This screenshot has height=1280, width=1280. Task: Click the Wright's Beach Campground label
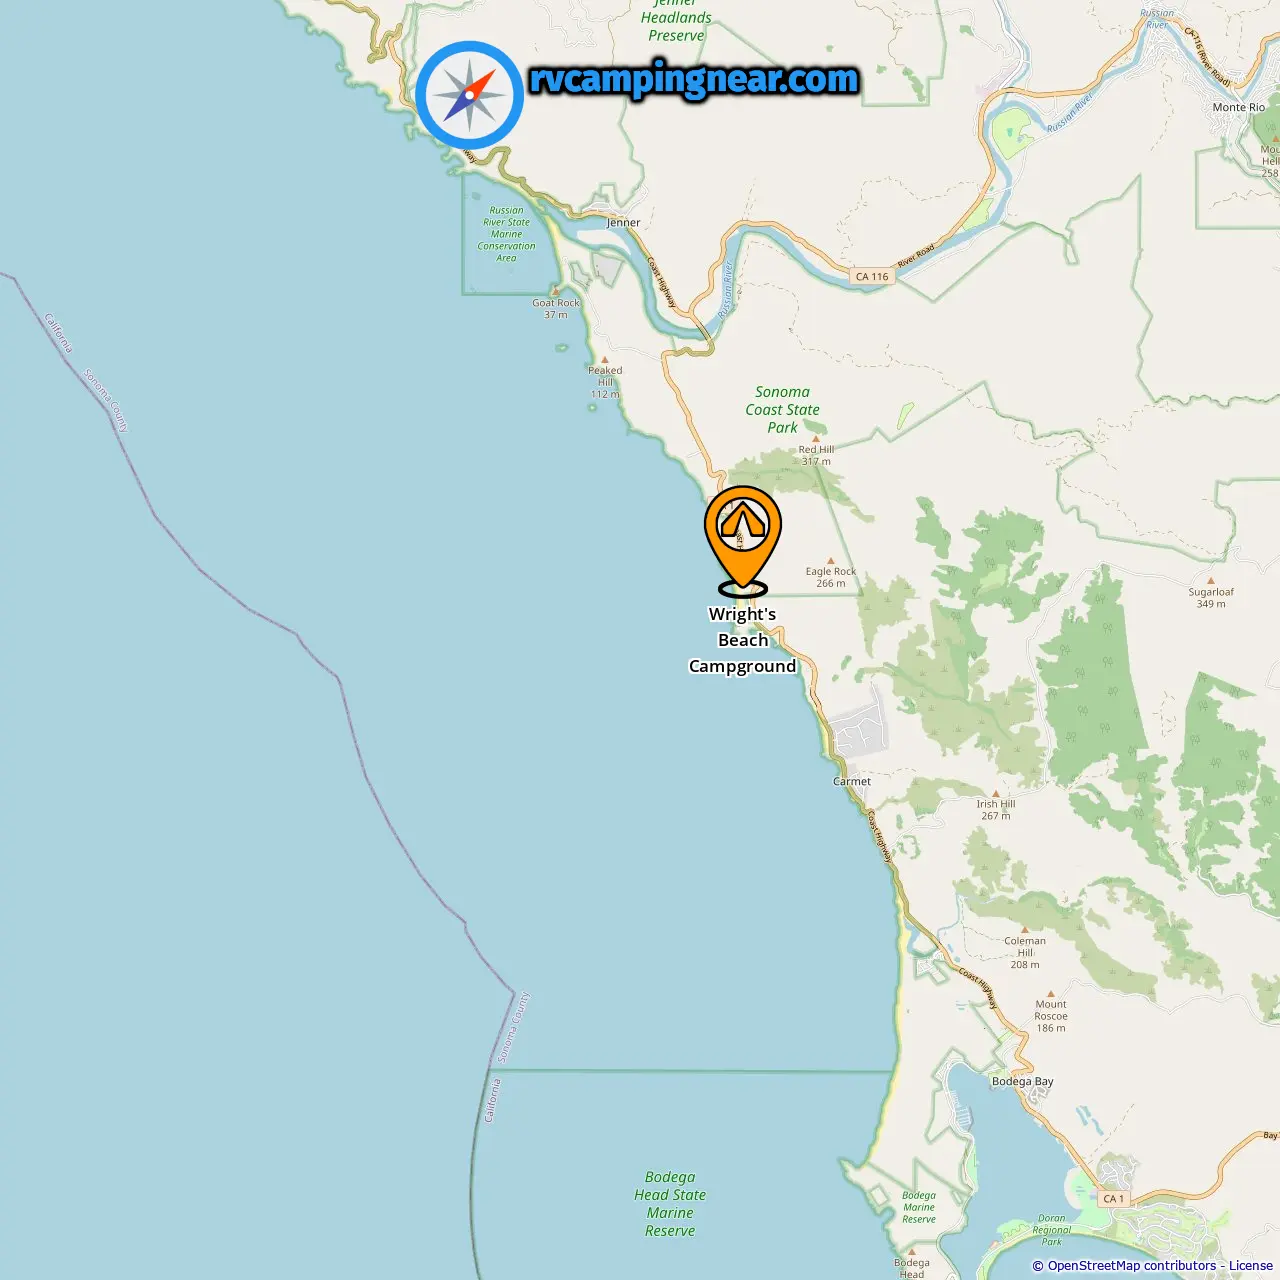tap(743, 640)
